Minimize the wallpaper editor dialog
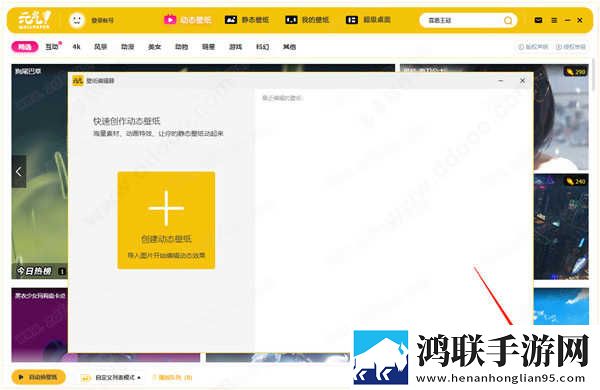Screen dimensions: 600x390 (501, 81)
